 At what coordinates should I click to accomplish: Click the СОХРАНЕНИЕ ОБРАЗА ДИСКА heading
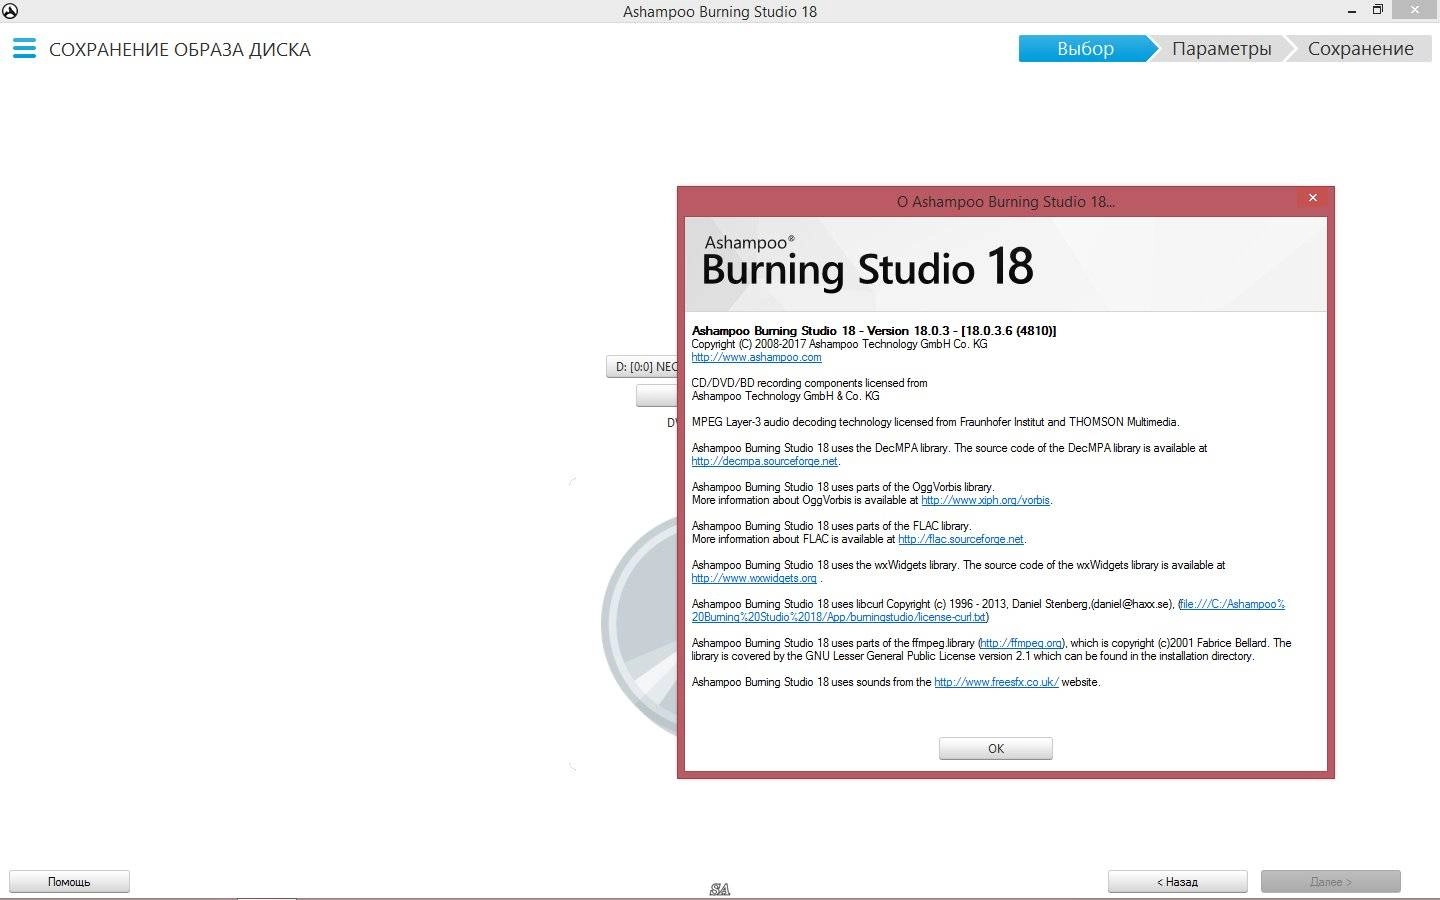coord(180,50)
